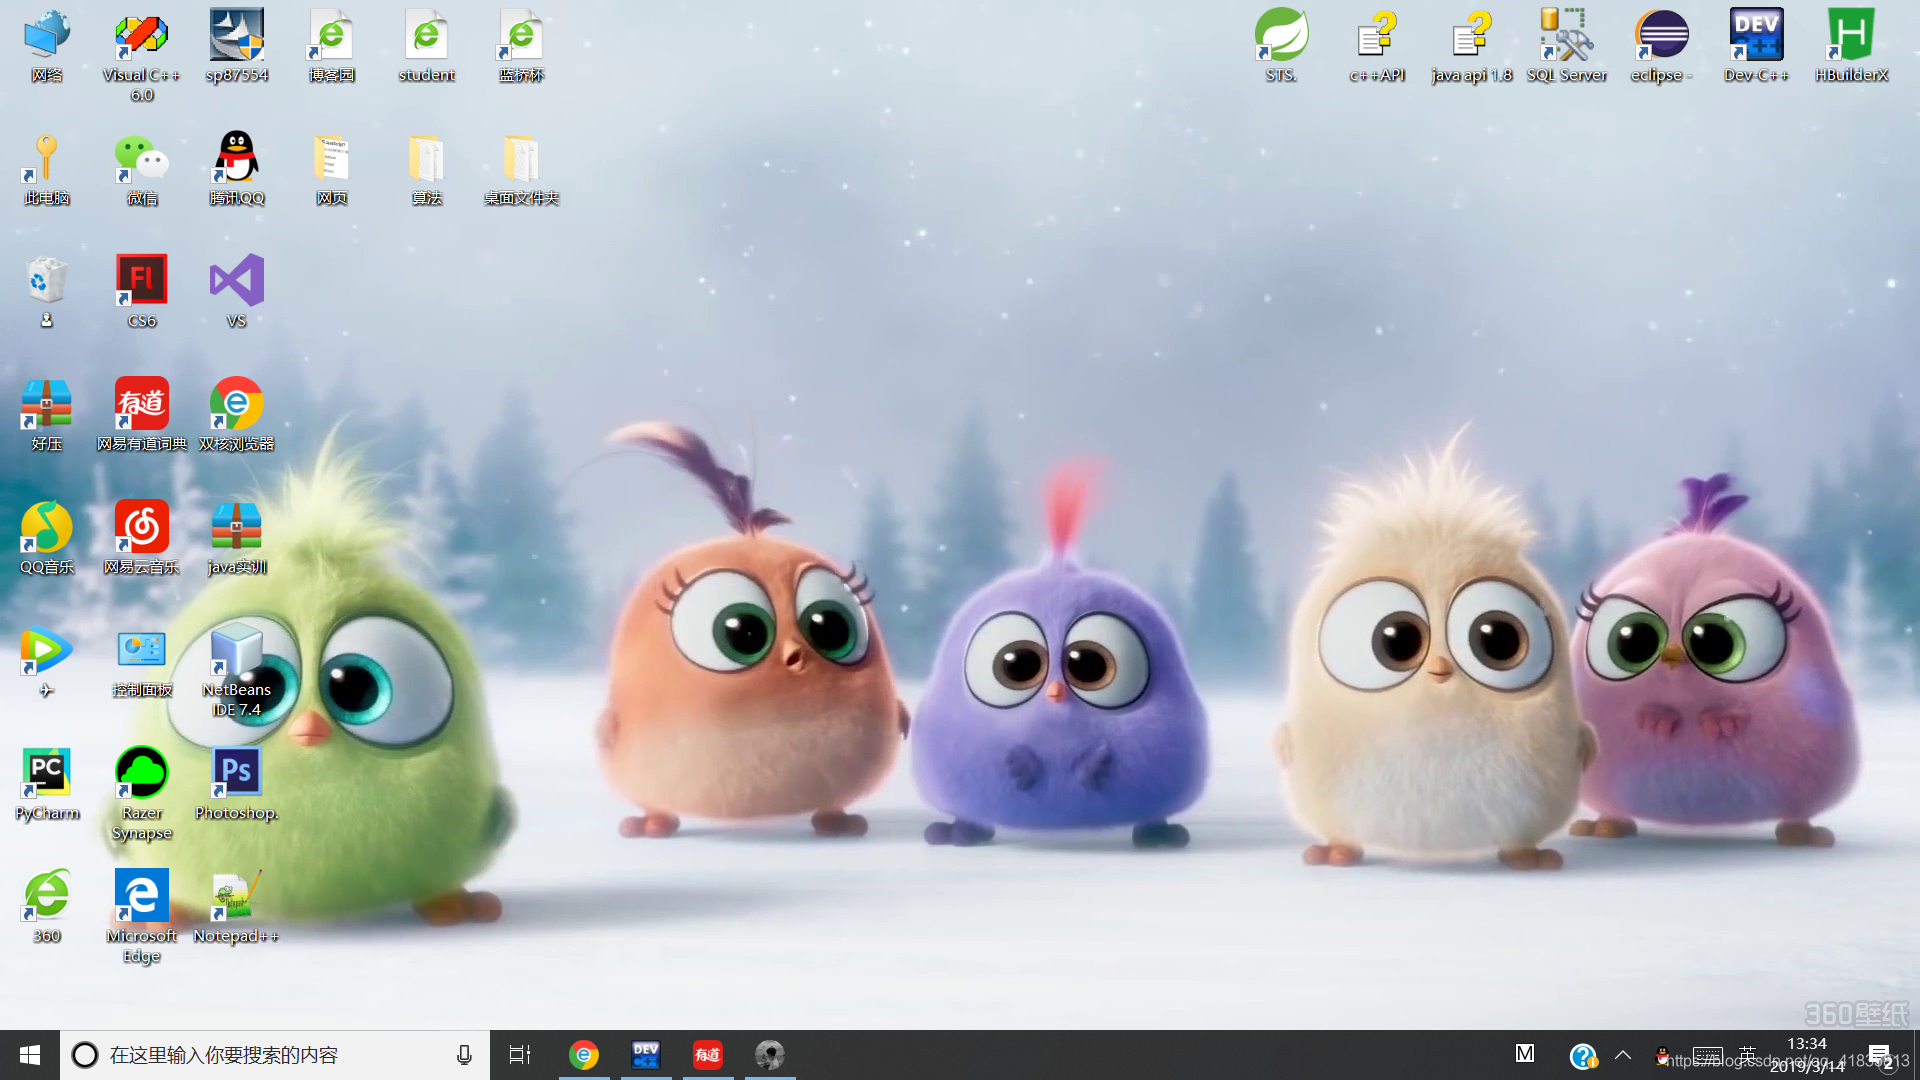Screen dimensions: 1920x1080
Task: Open the notification action center
Action: click(1880, 1056)
